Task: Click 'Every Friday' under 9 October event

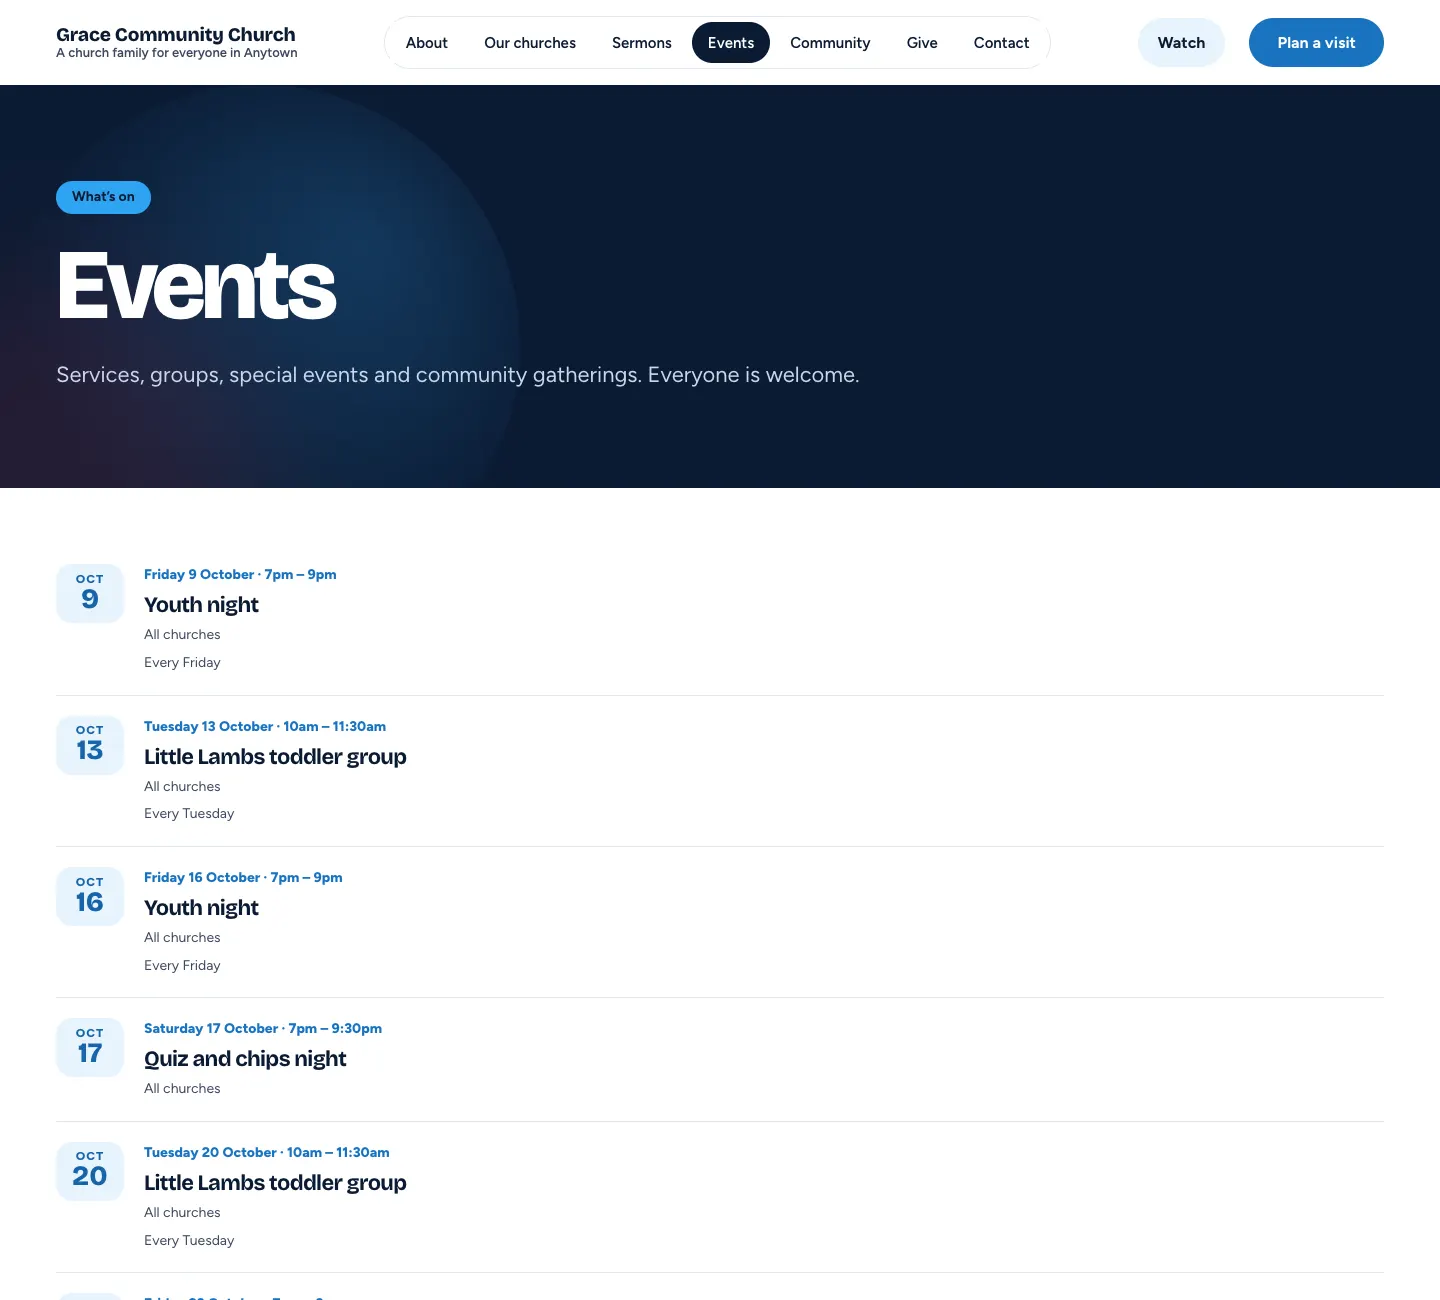Action: pyautogui.click(x=182, y=663)
